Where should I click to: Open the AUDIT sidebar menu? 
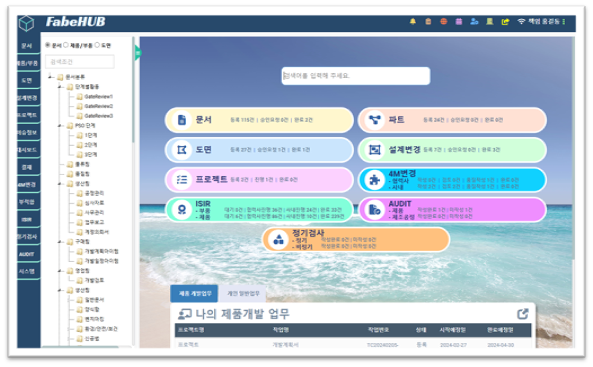pyautogui.click(x=27, y=254)
